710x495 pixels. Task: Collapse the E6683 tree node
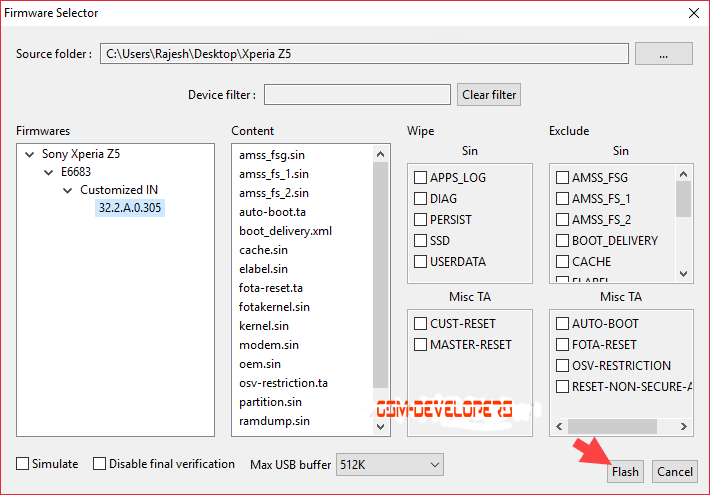(x=49, y=172)
